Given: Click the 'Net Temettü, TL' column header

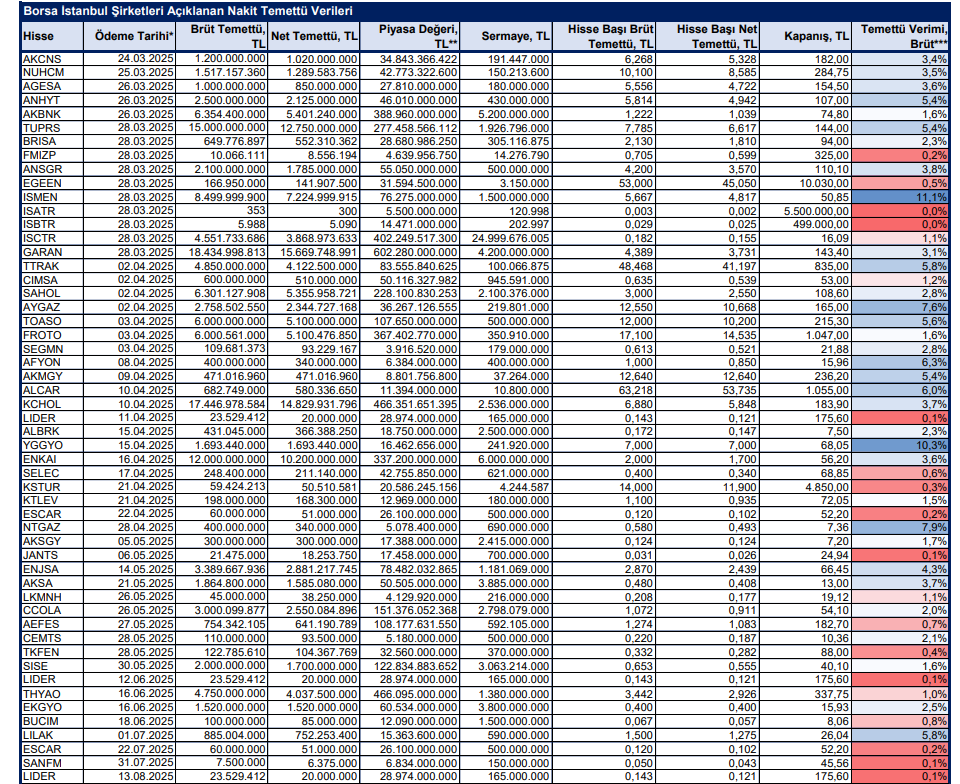Looking at the screenshot, I should click(x=314, y=36).
